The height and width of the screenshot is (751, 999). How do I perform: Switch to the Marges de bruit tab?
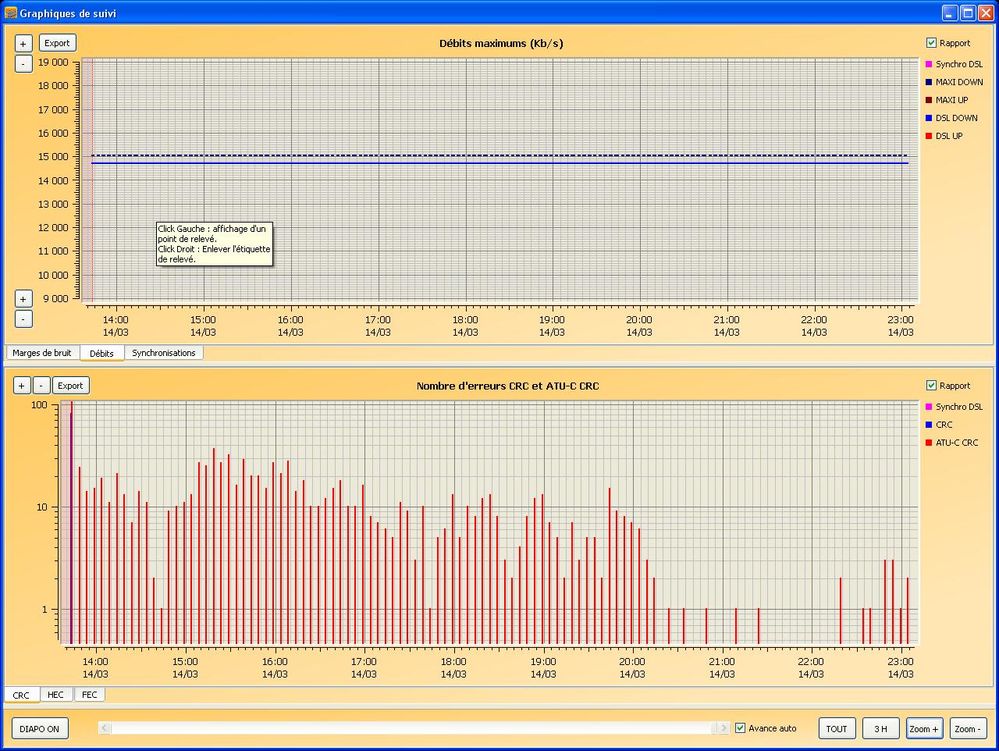click(42, 353)
